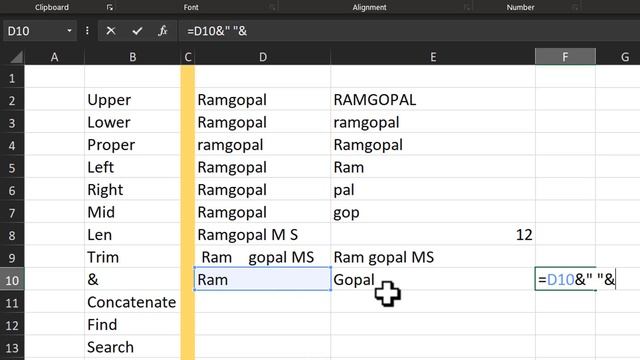
Task: Select row 1 header
Action: coord(12,78)
